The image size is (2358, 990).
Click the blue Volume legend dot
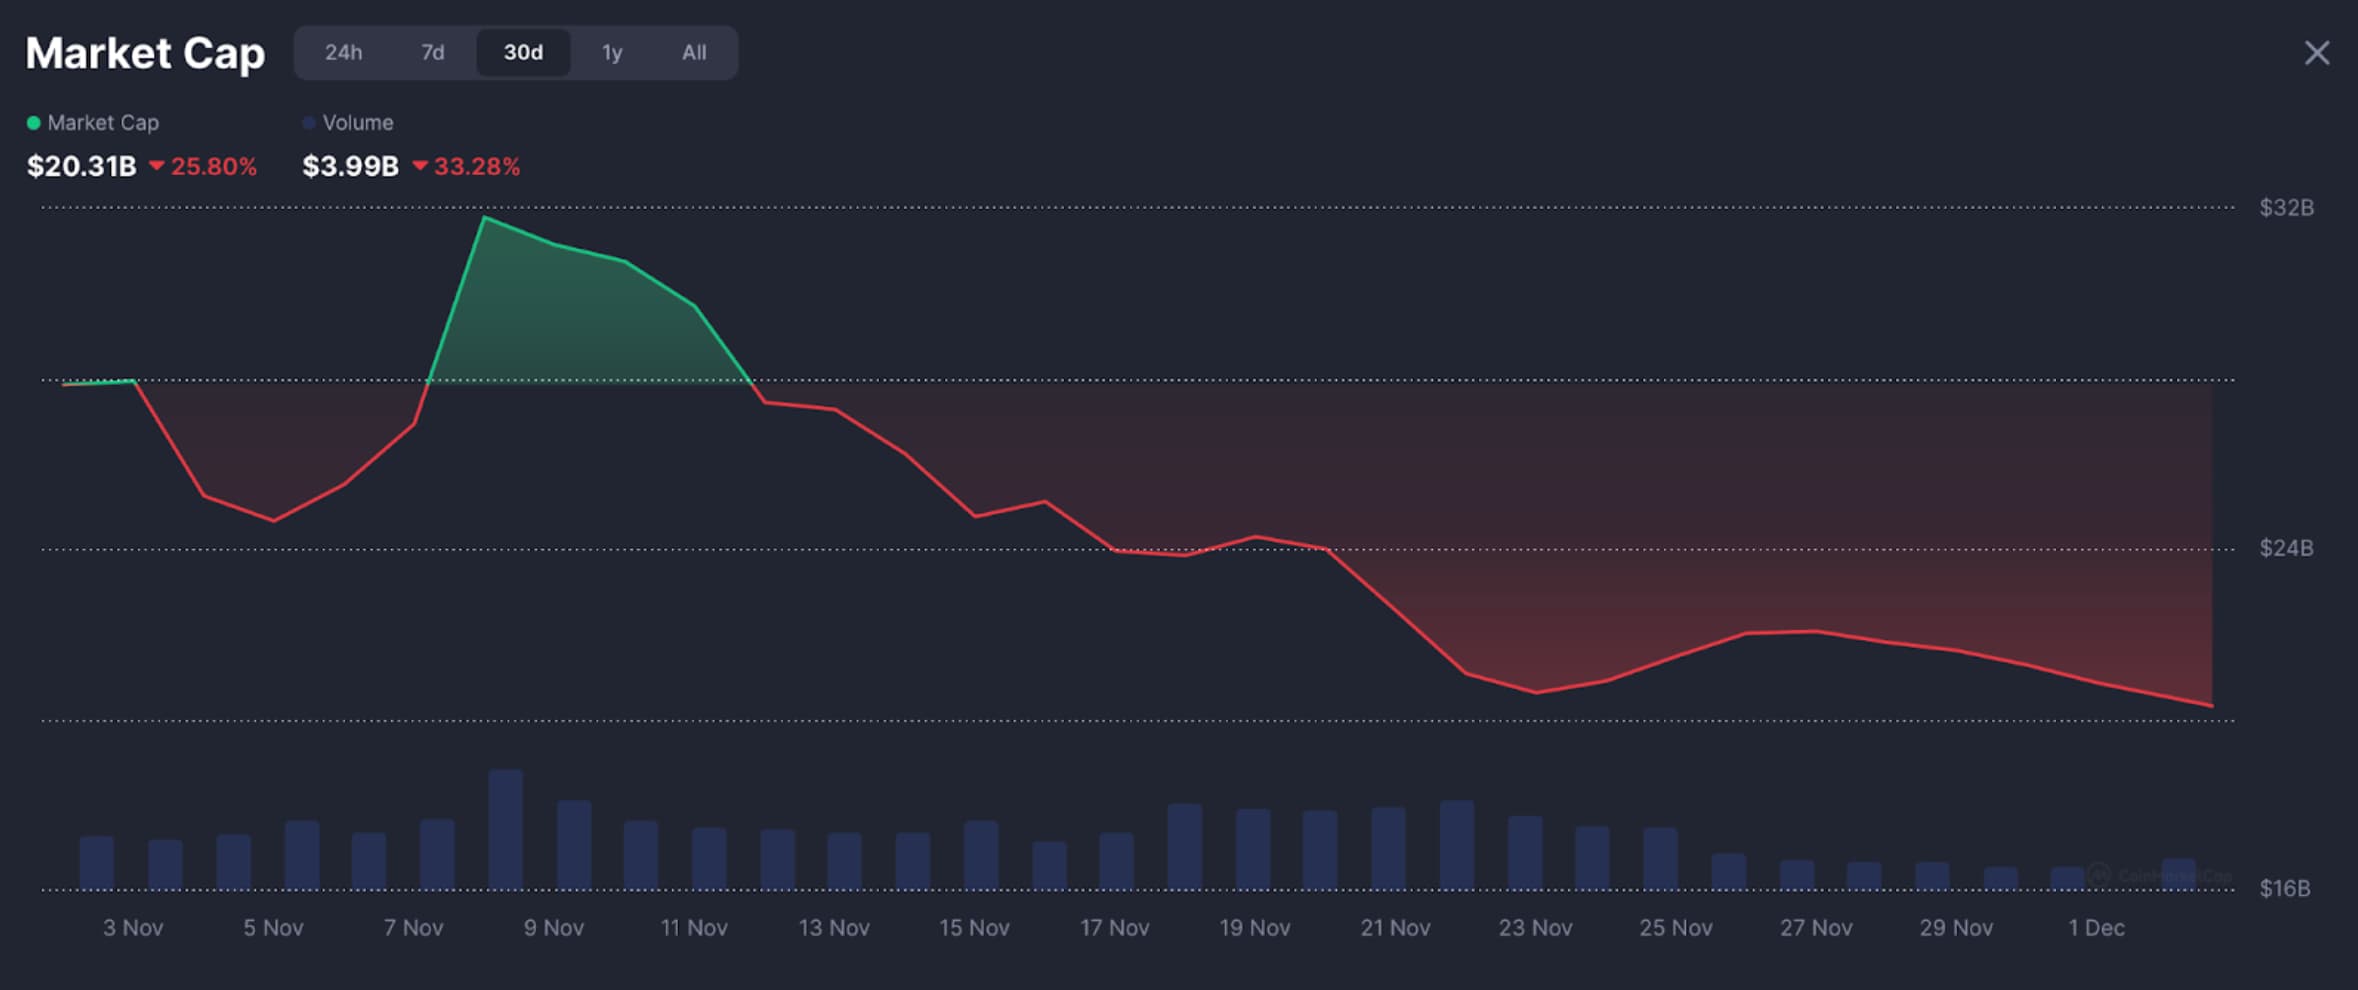[309, 122]
